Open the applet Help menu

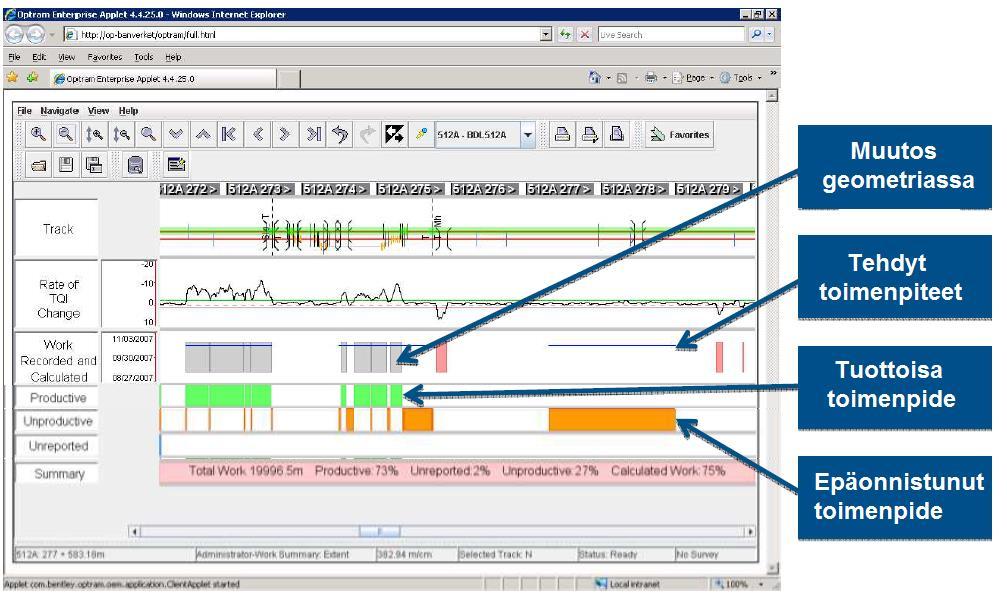(x=128, y=111)
